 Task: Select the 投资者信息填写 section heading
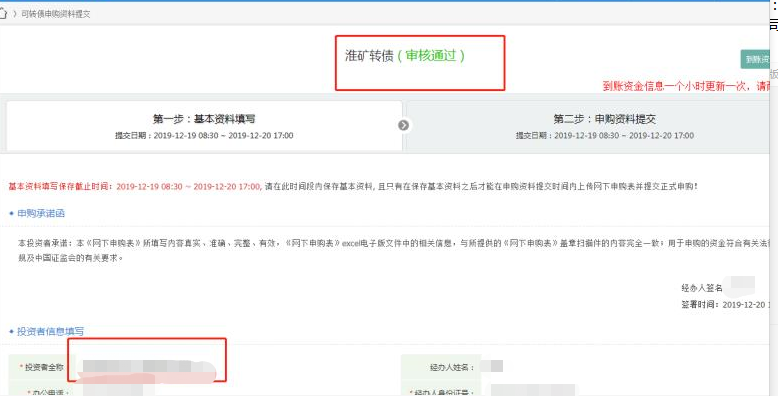(x=50, y=331)
